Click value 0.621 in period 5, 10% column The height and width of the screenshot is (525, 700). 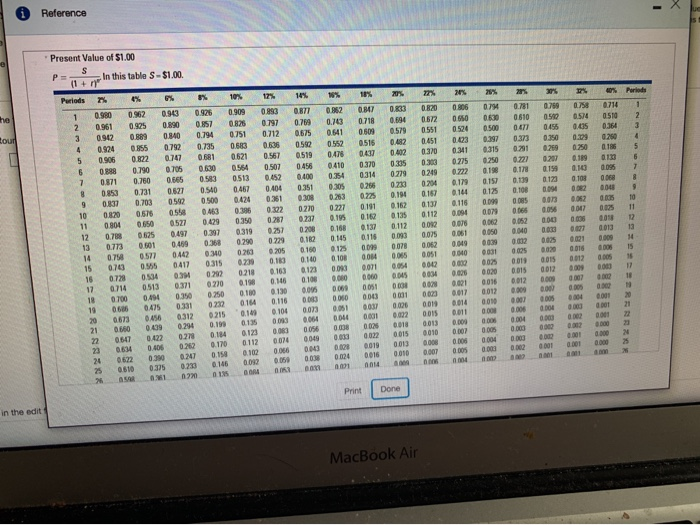pos(240,157)
